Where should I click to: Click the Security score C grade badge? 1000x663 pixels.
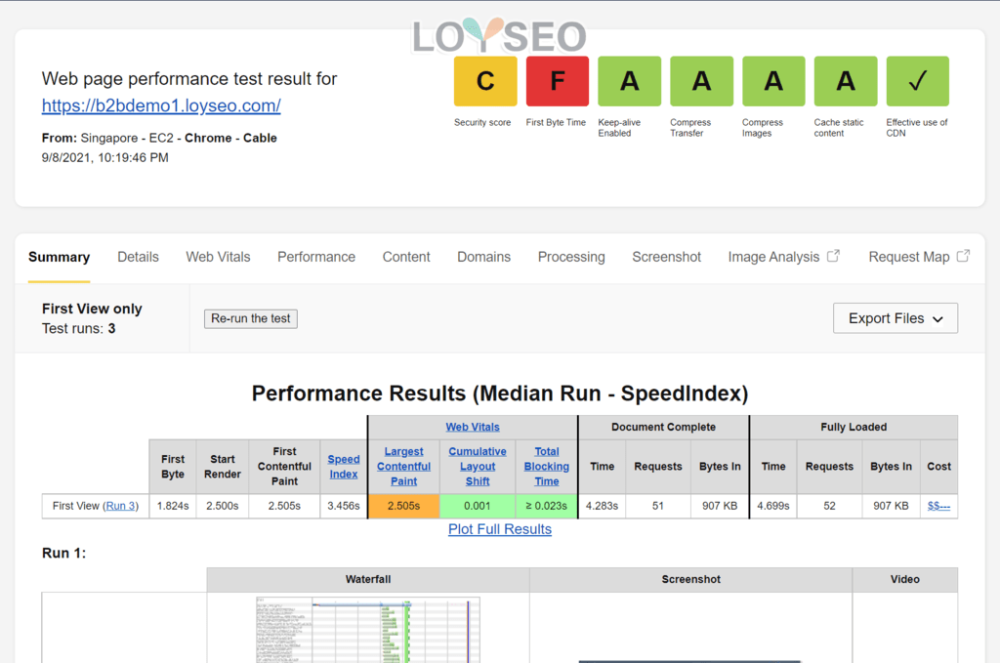[x=485, y=81]
